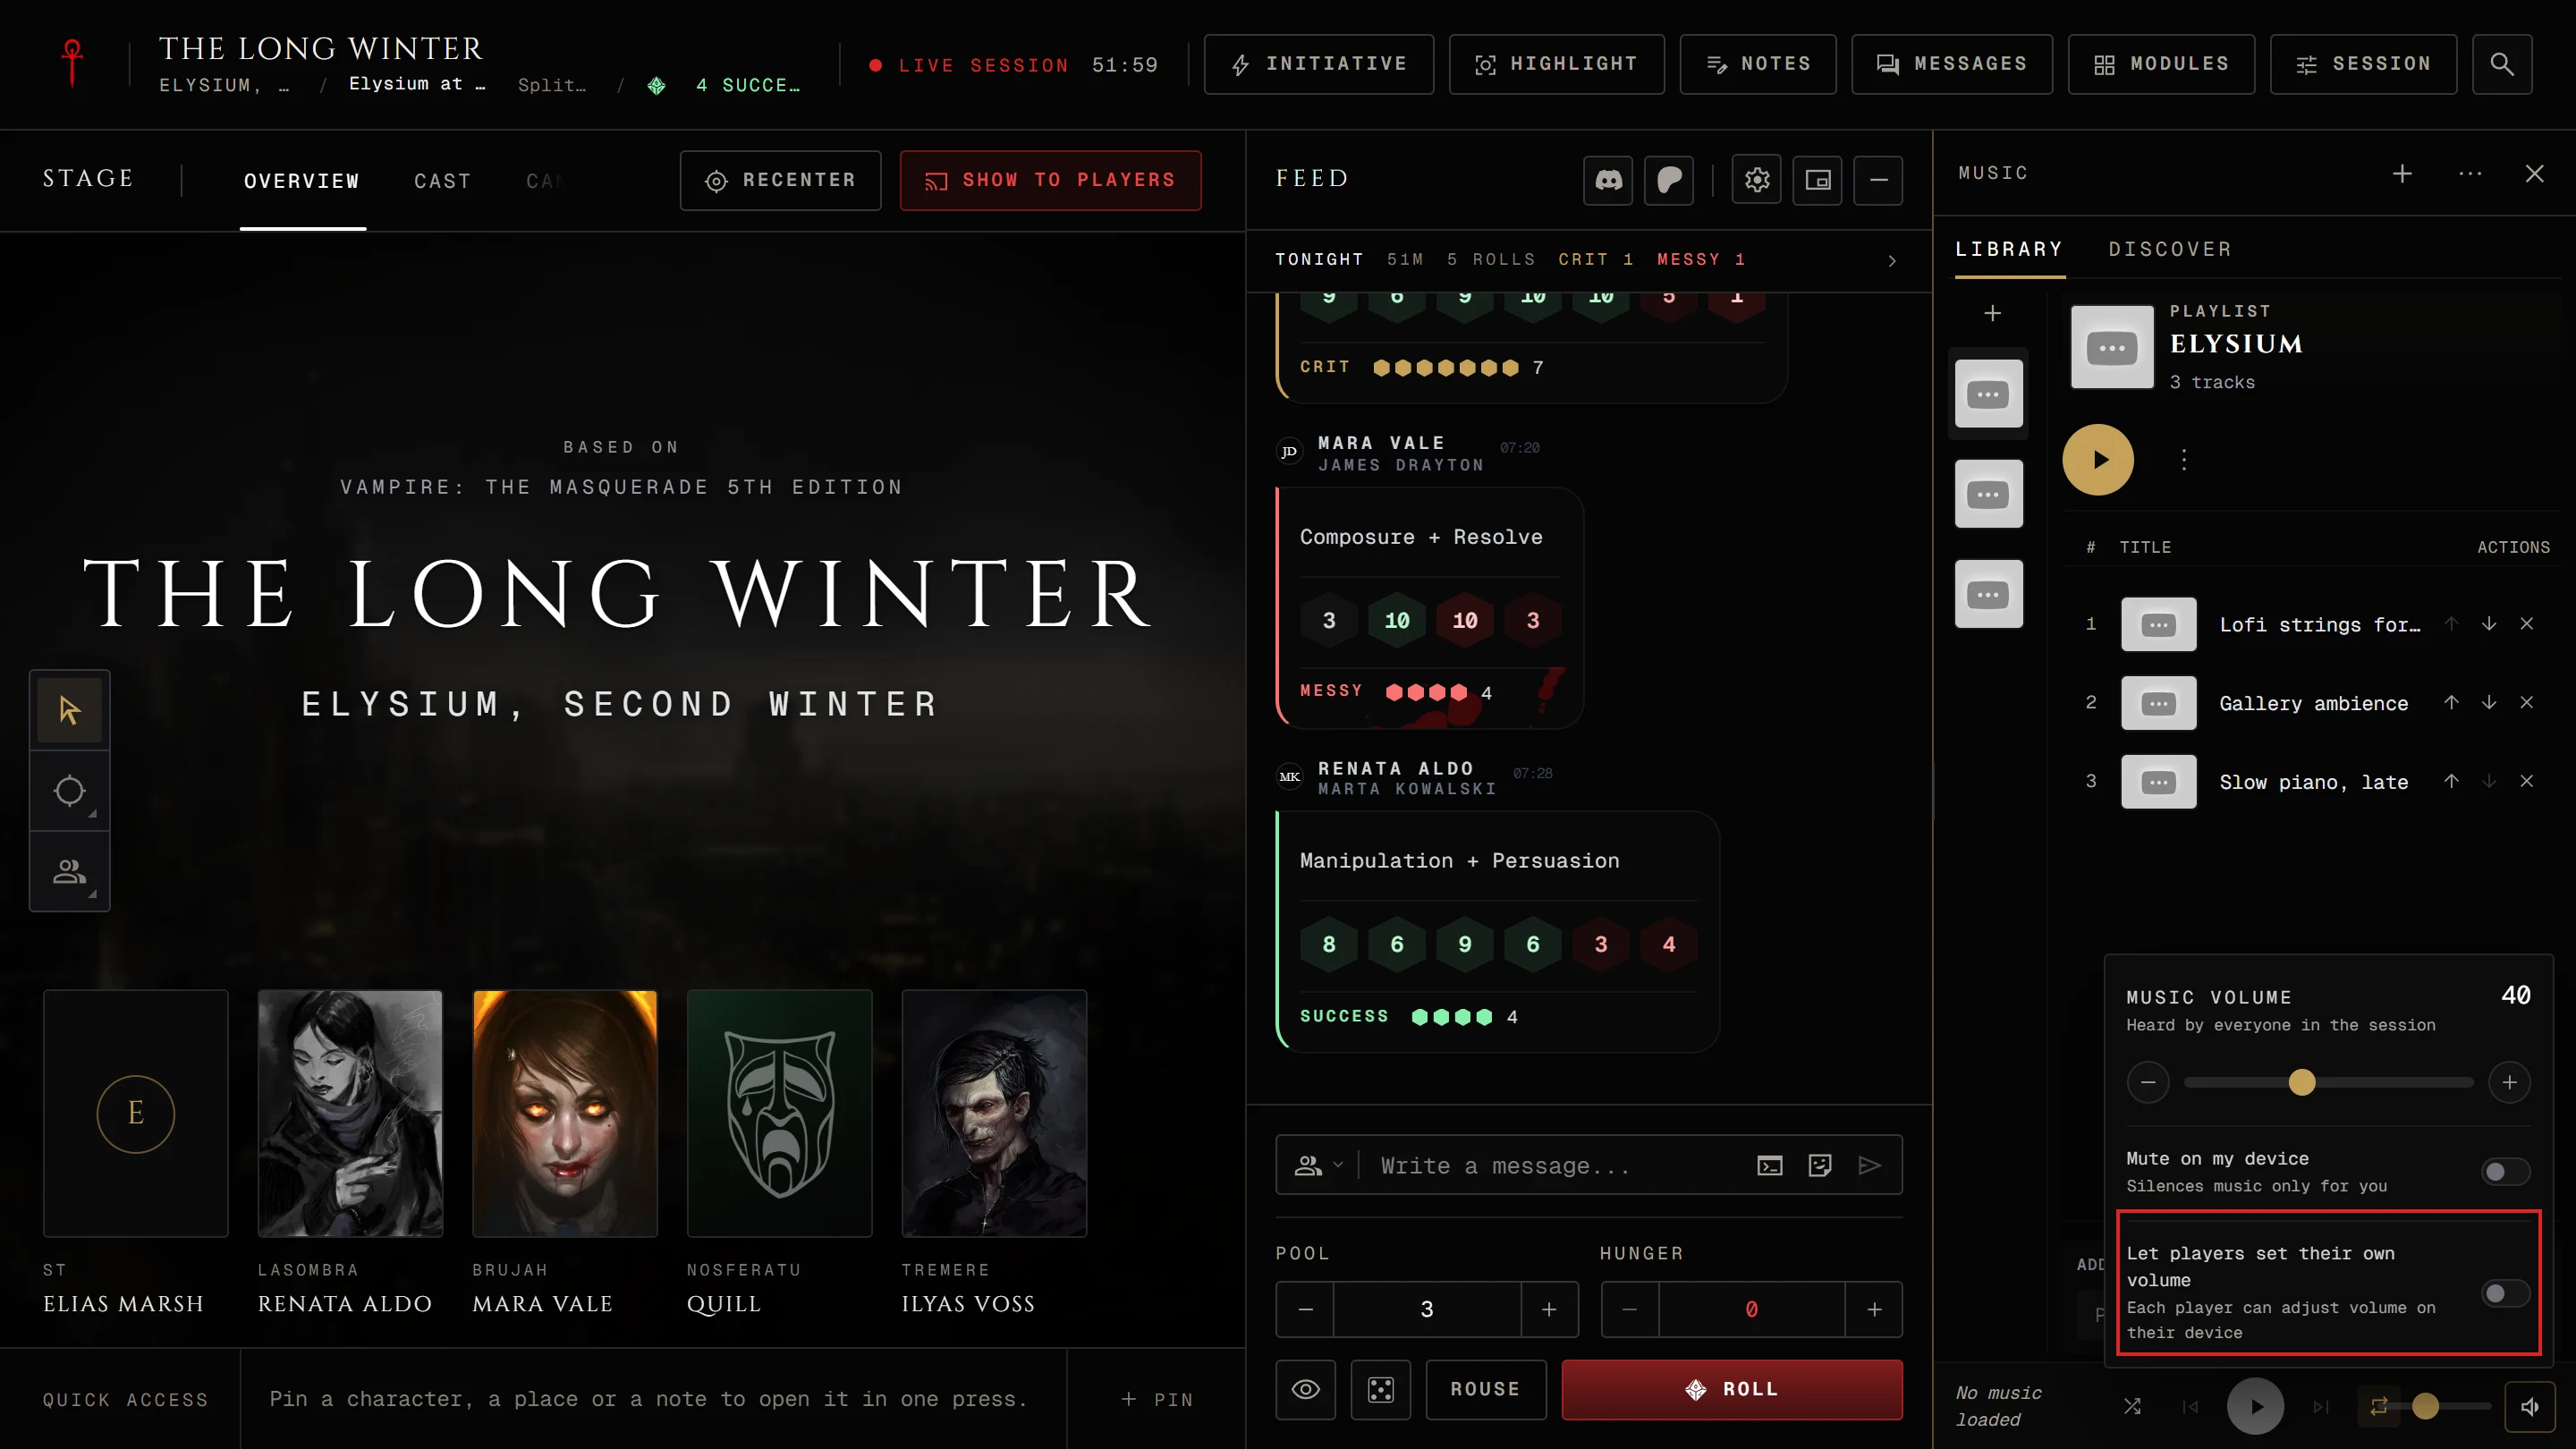Open the dice options icon beside Rouse

point(1381,1389)
